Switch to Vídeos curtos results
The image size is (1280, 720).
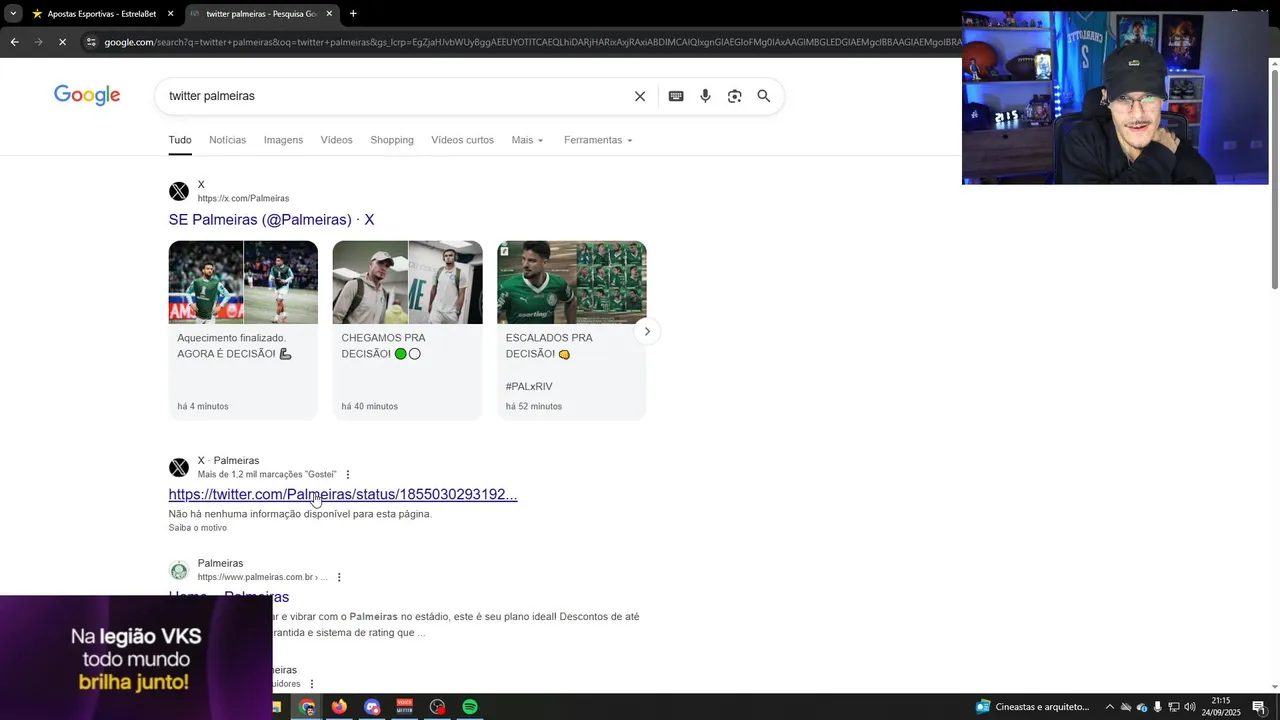462,140
